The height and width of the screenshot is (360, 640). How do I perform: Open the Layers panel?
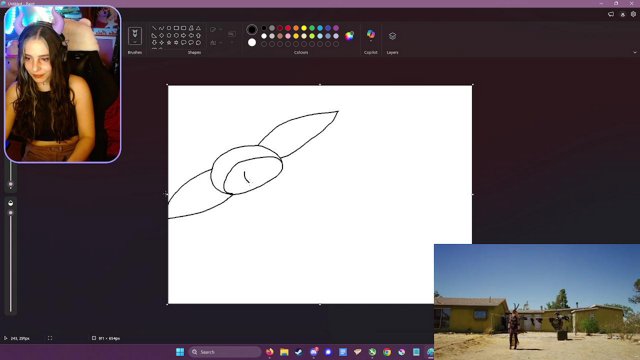392,36
